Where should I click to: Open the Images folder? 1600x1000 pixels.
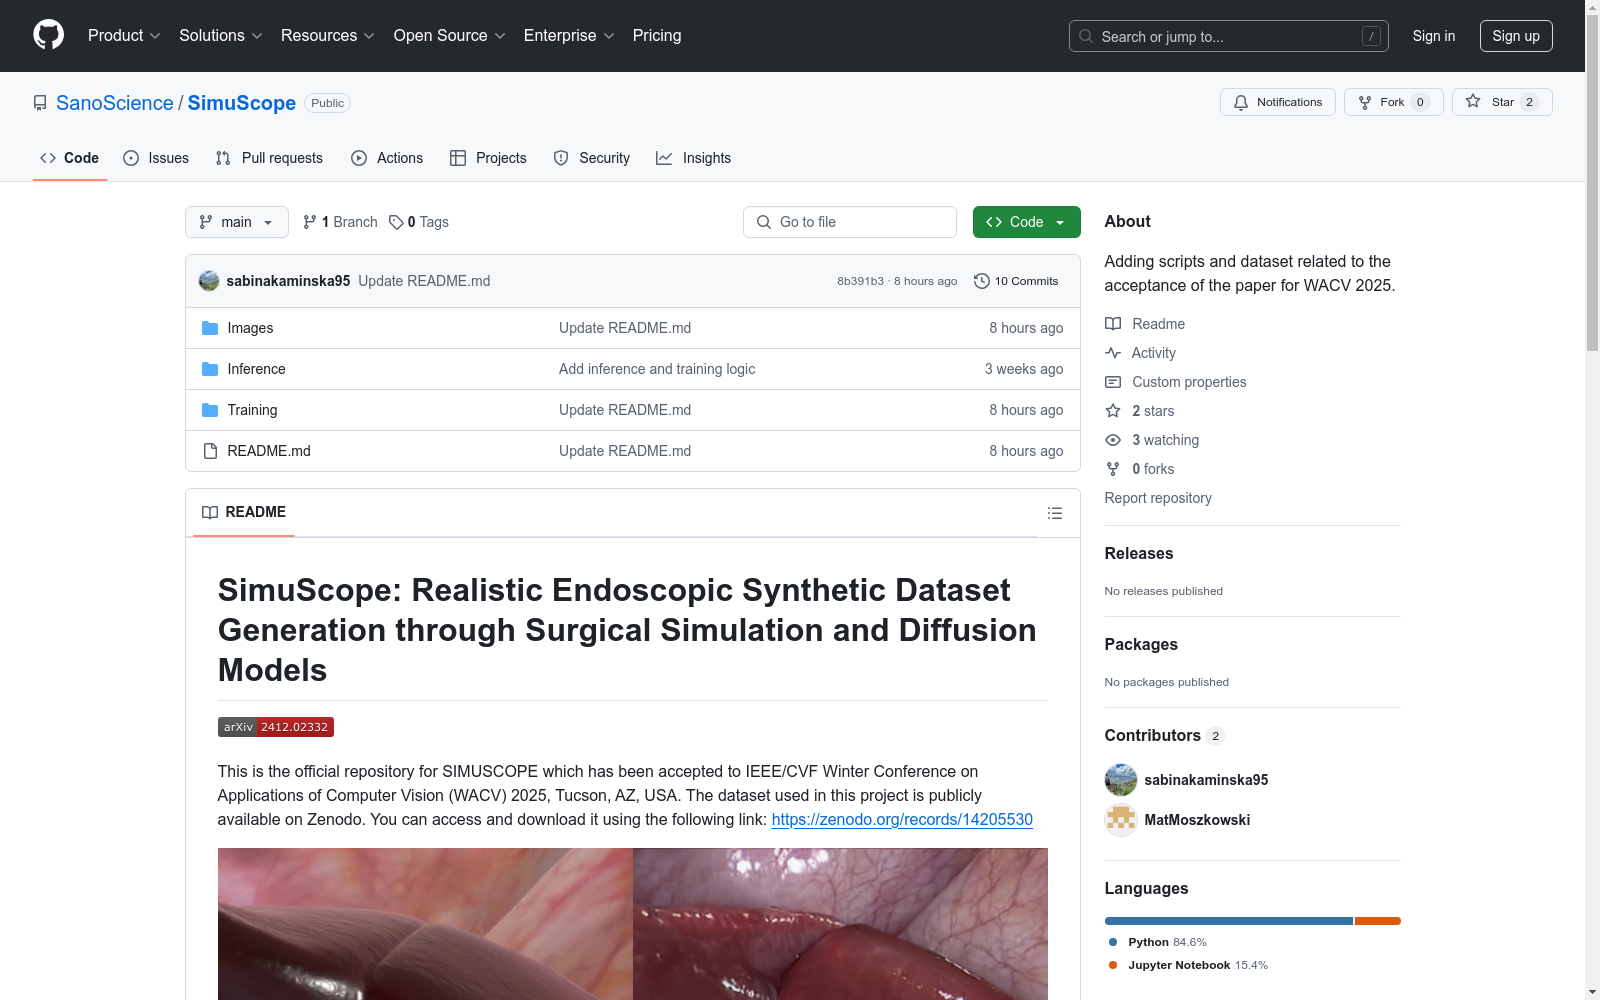250,328
